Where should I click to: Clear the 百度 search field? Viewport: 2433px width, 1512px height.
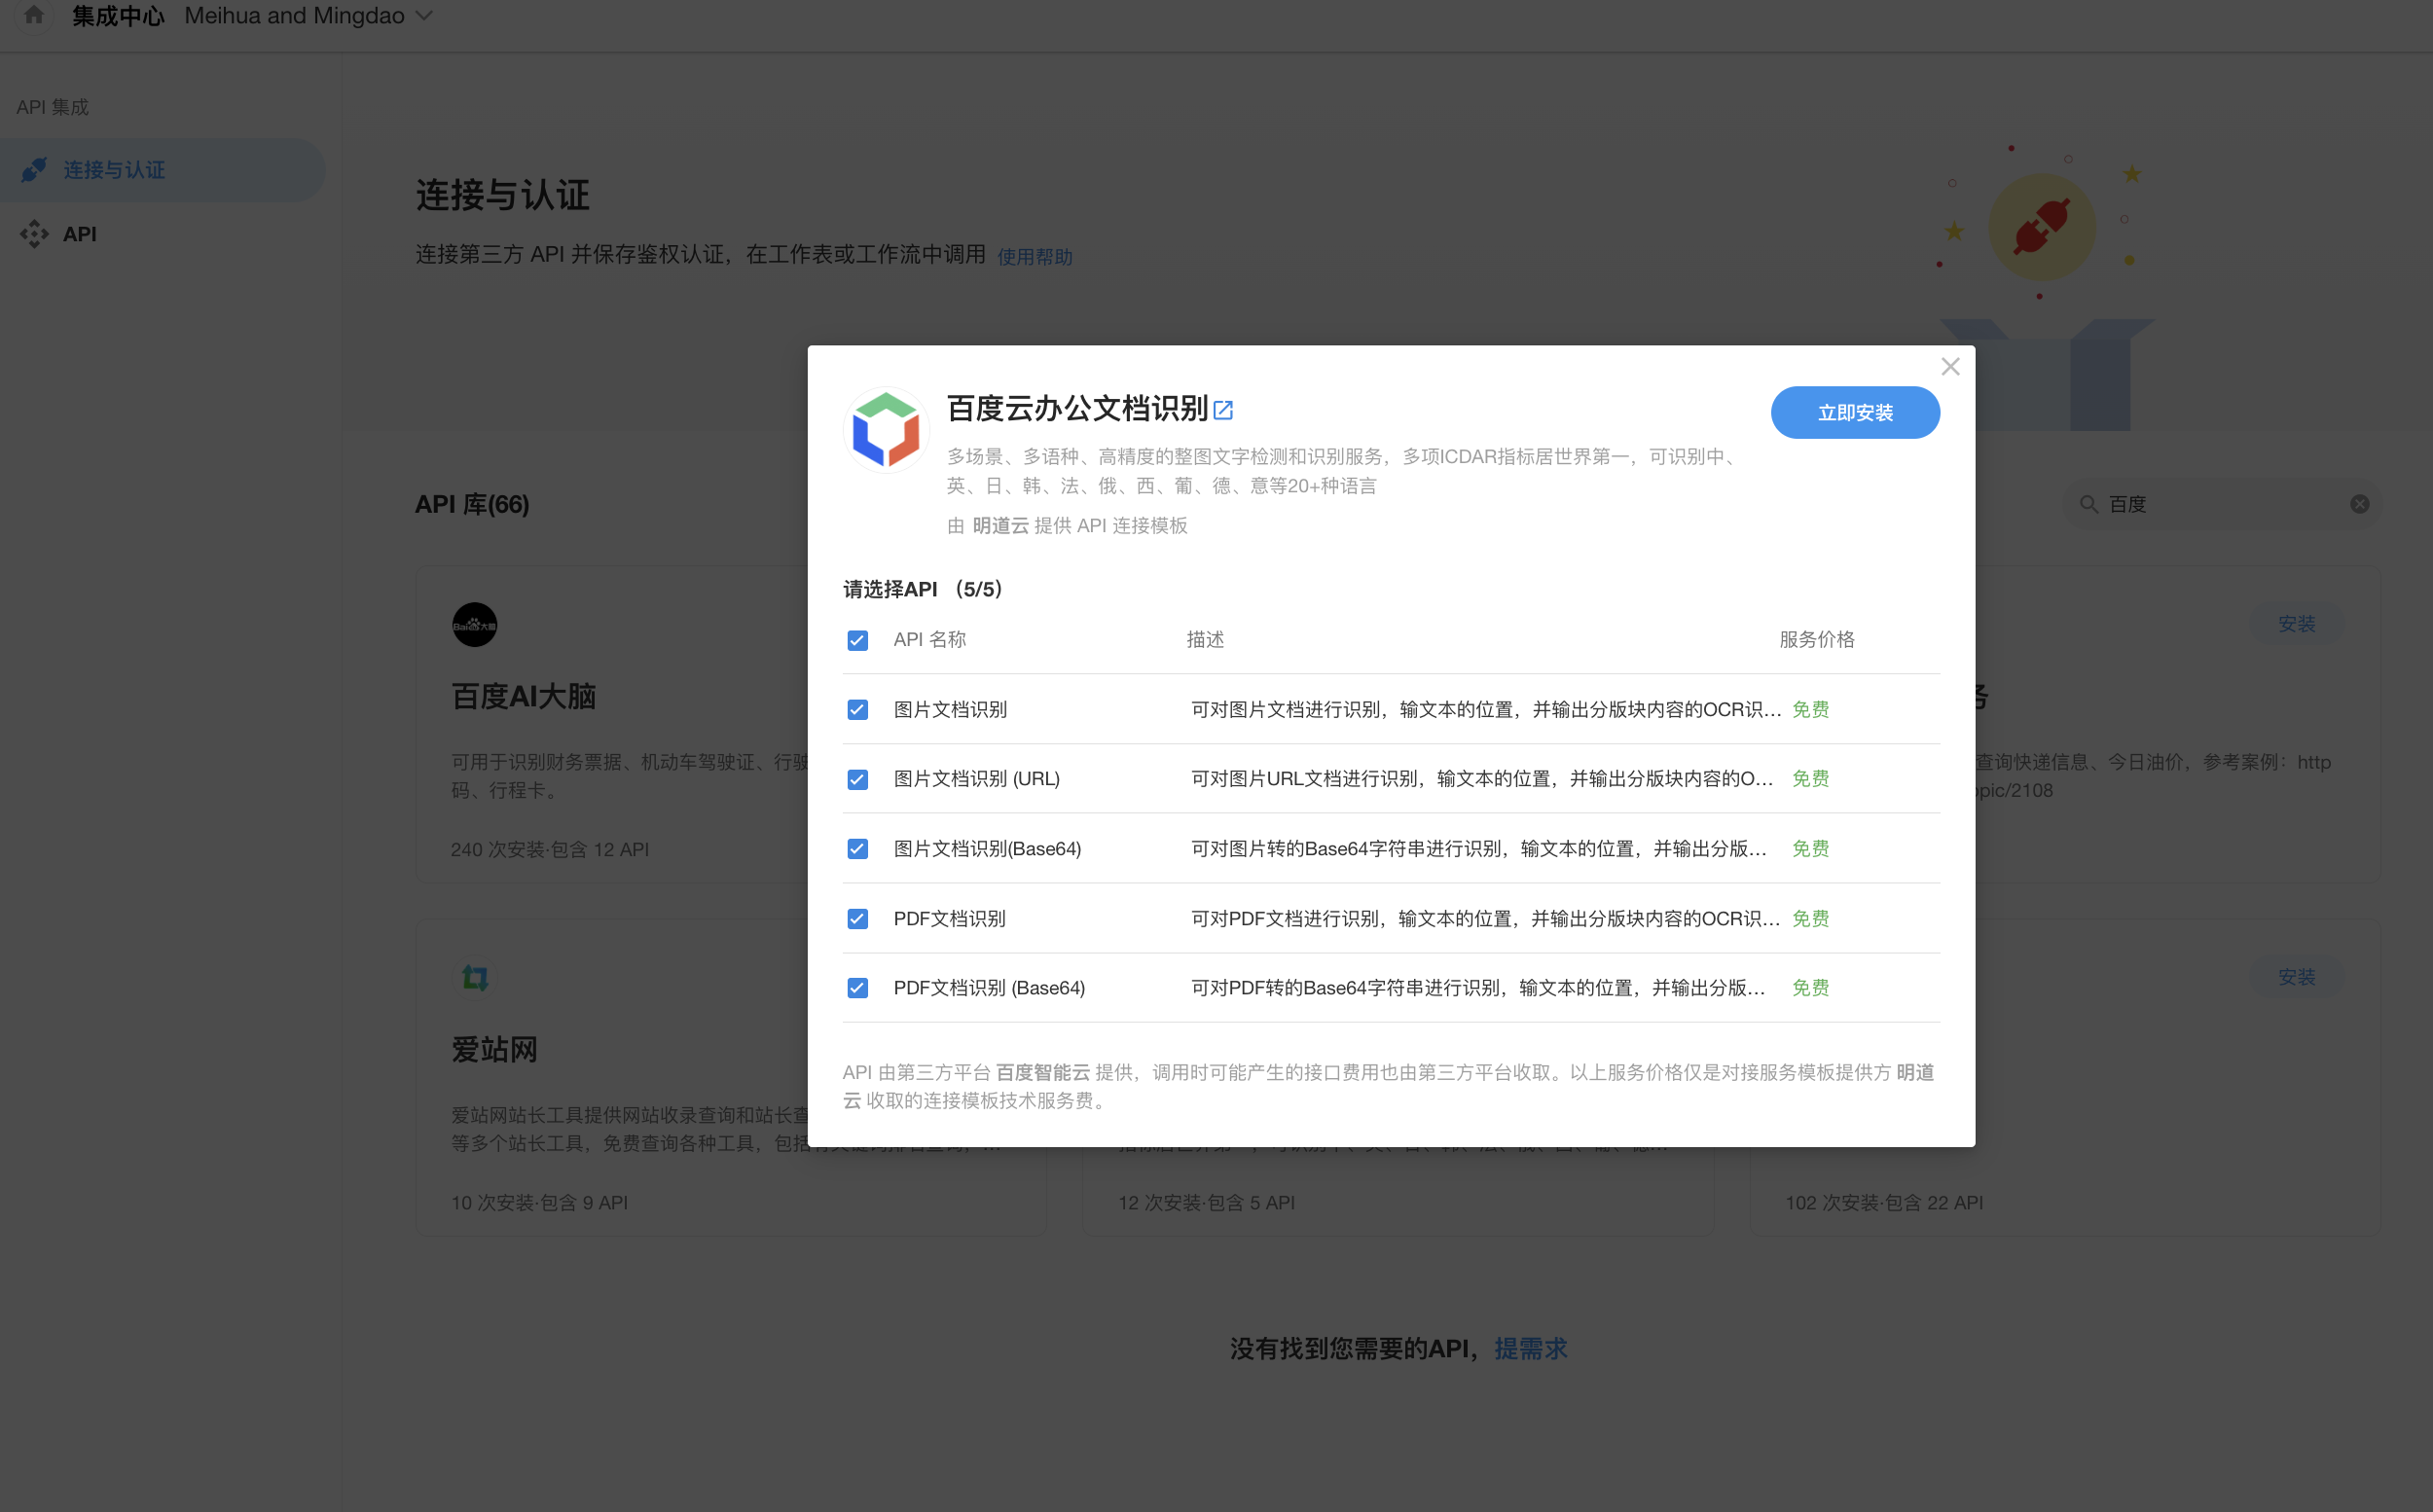tap(2359, 504)
